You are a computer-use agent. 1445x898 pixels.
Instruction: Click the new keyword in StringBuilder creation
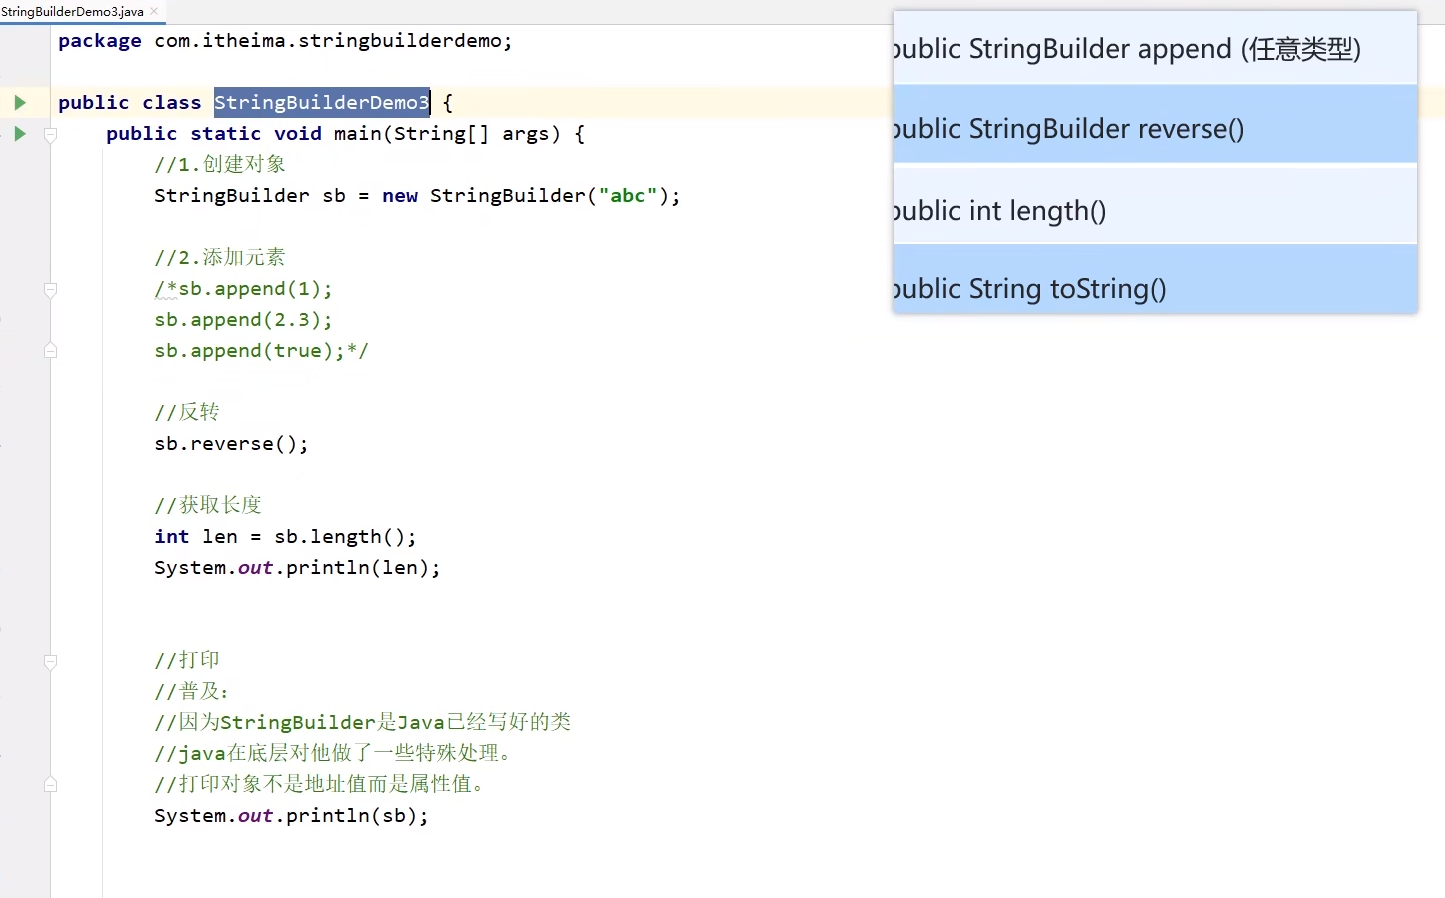coord(400,196)
